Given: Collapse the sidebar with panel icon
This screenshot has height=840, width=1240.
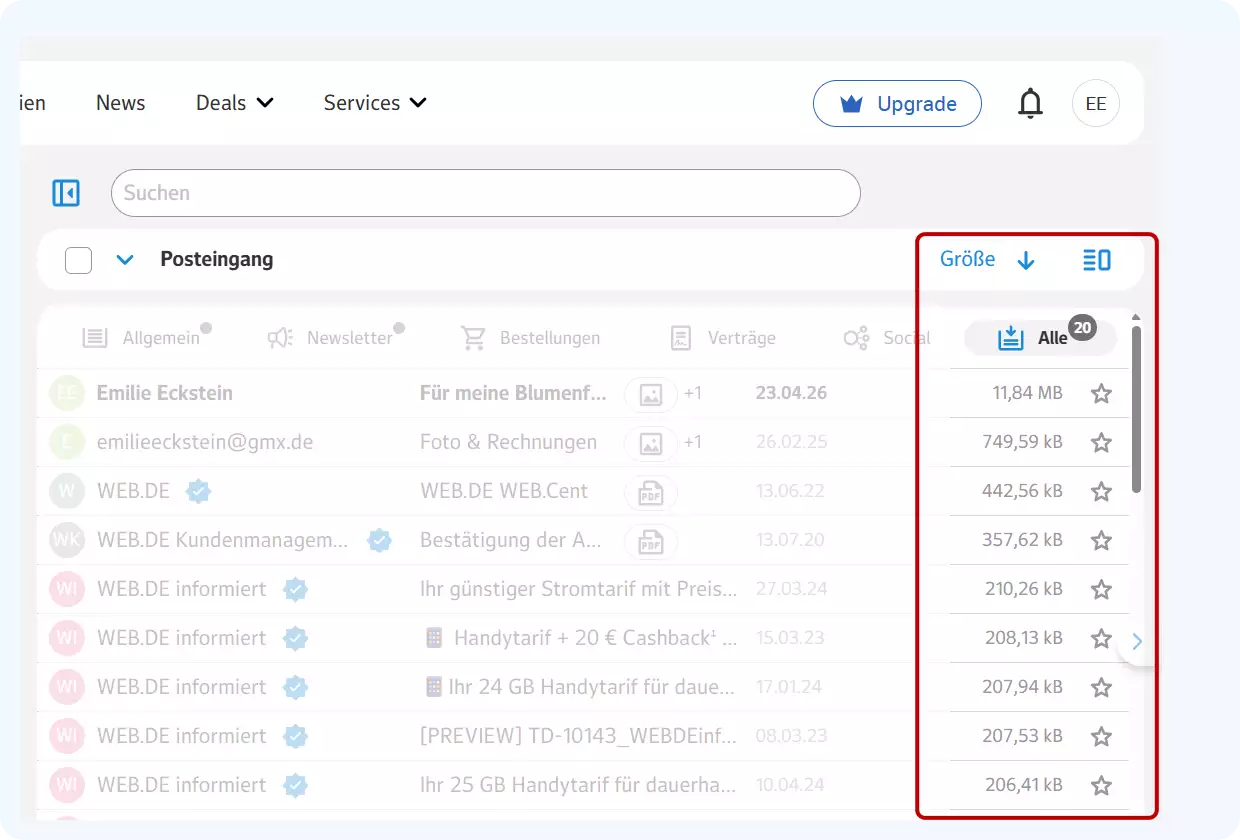Looking at the screenshot, I should click(66, 193).
